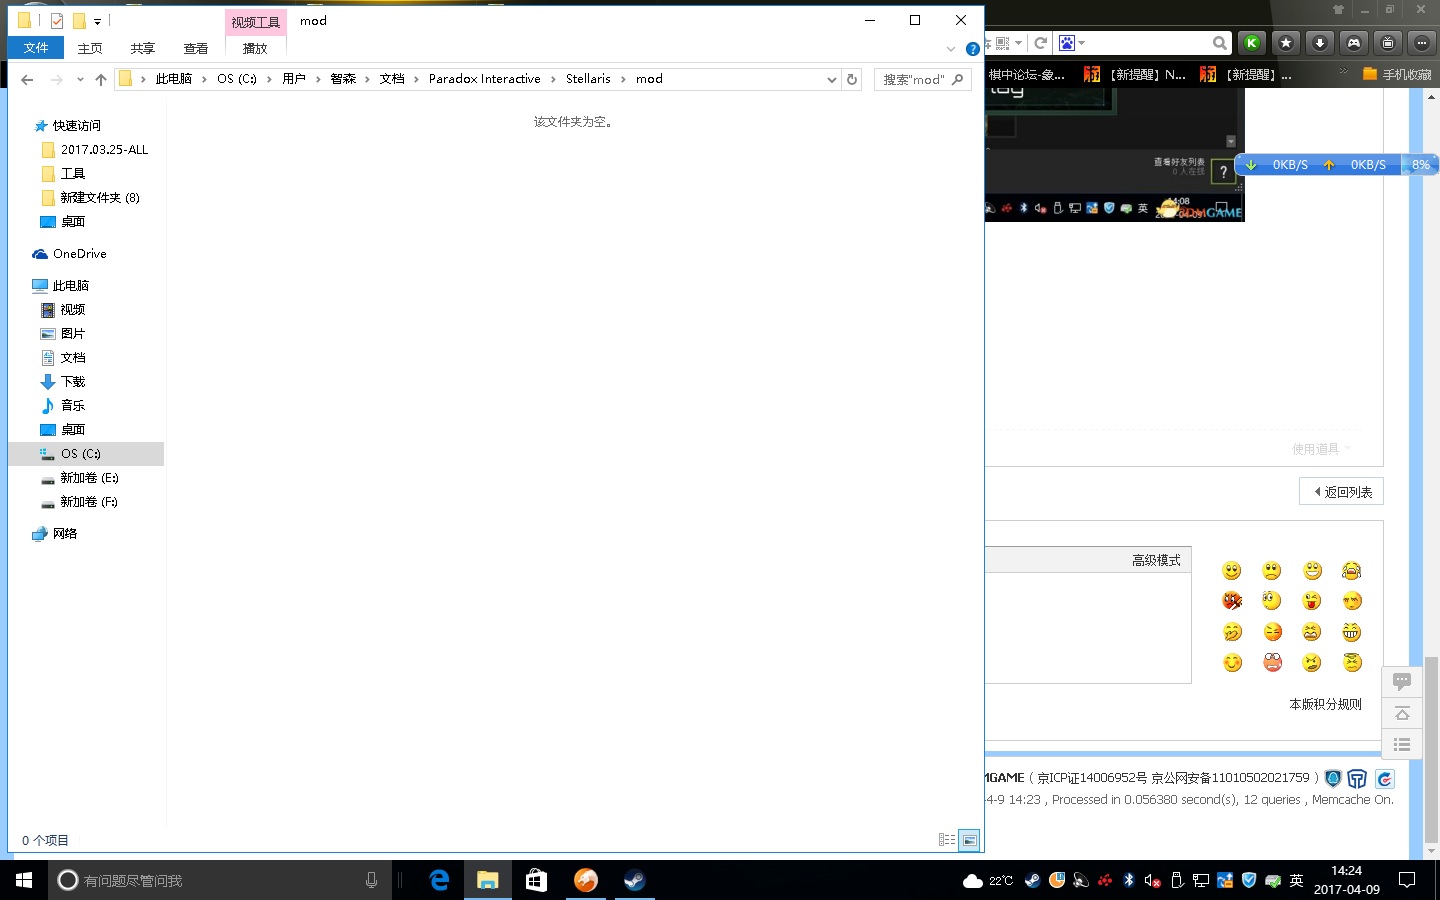
Task: Click the list floating side button
Action: pyautogui.click(x=1402, y=745)
